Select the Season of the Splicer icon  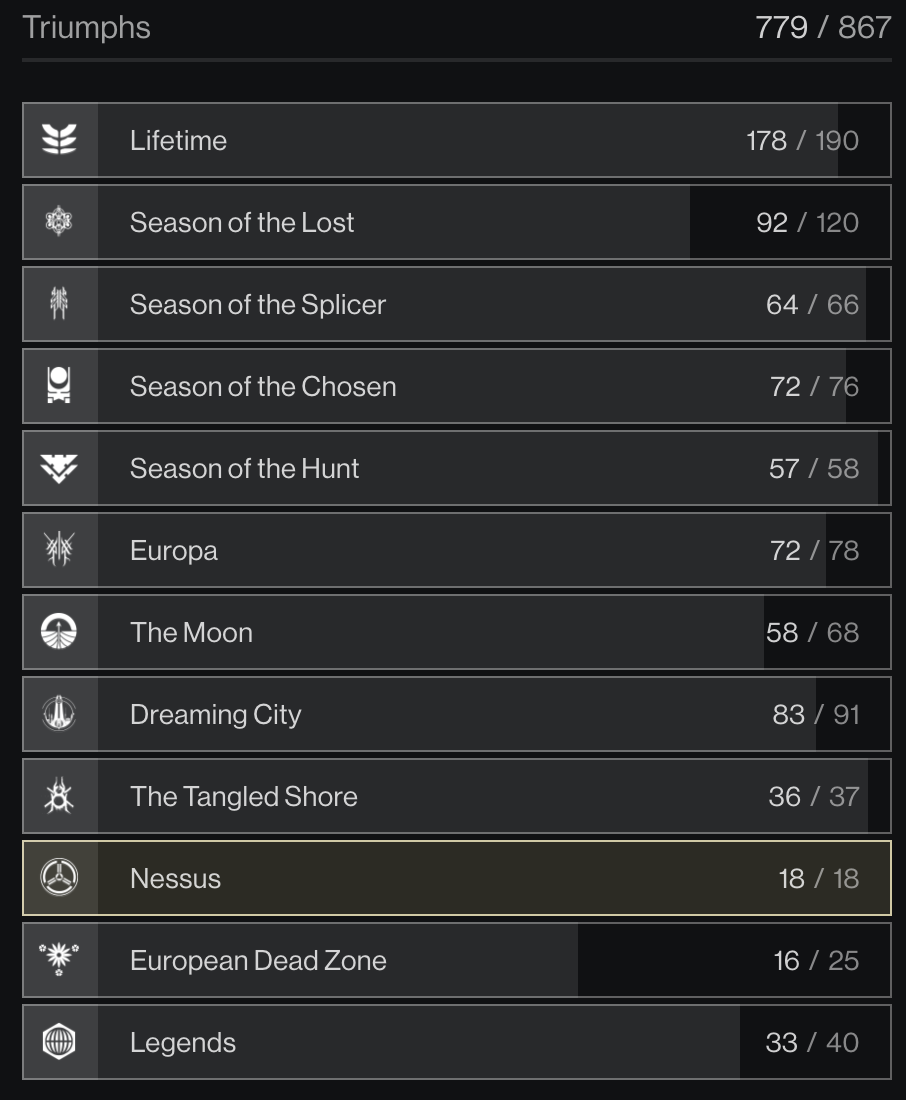[59, 304]
